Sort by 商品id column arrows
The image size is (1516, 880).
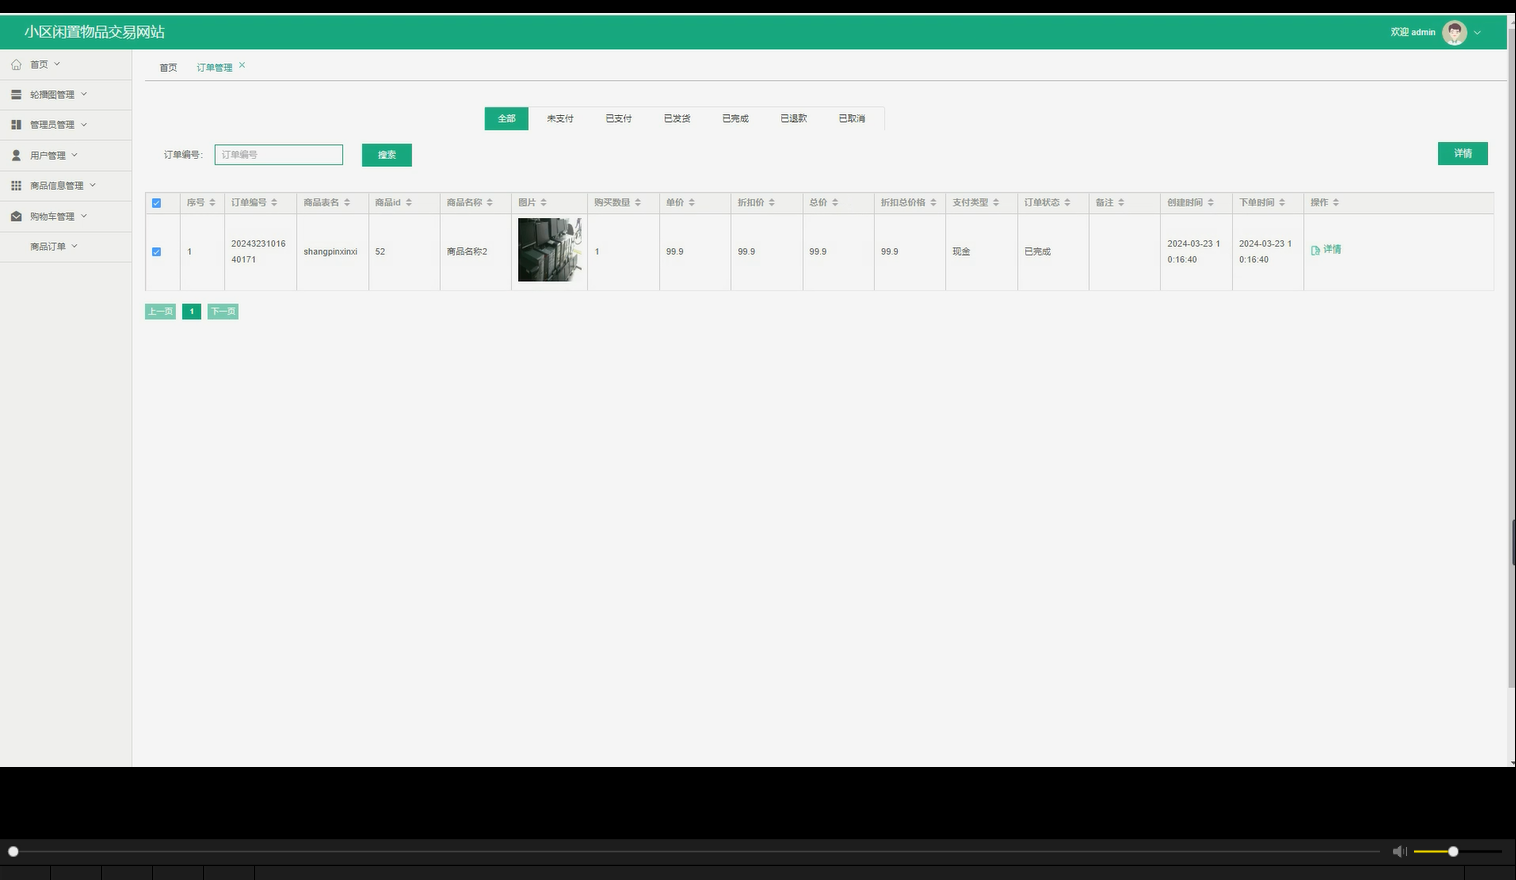[x=409, y=202]
